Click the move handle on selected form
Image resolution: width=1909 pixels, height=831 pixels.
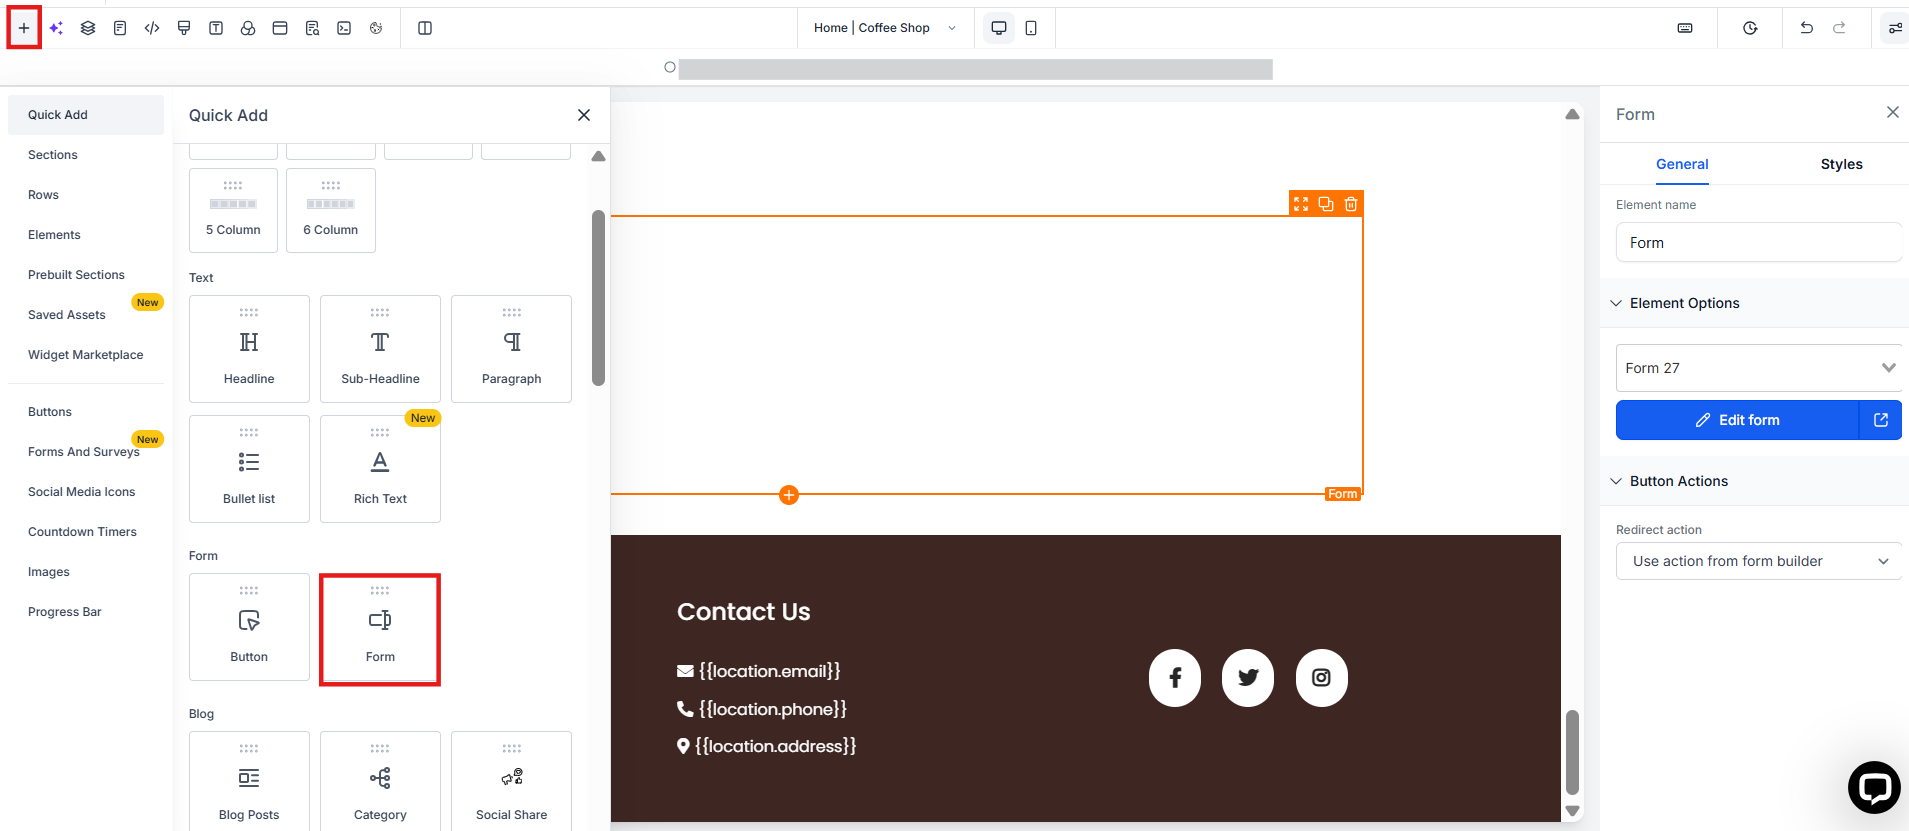[1301, 204]
